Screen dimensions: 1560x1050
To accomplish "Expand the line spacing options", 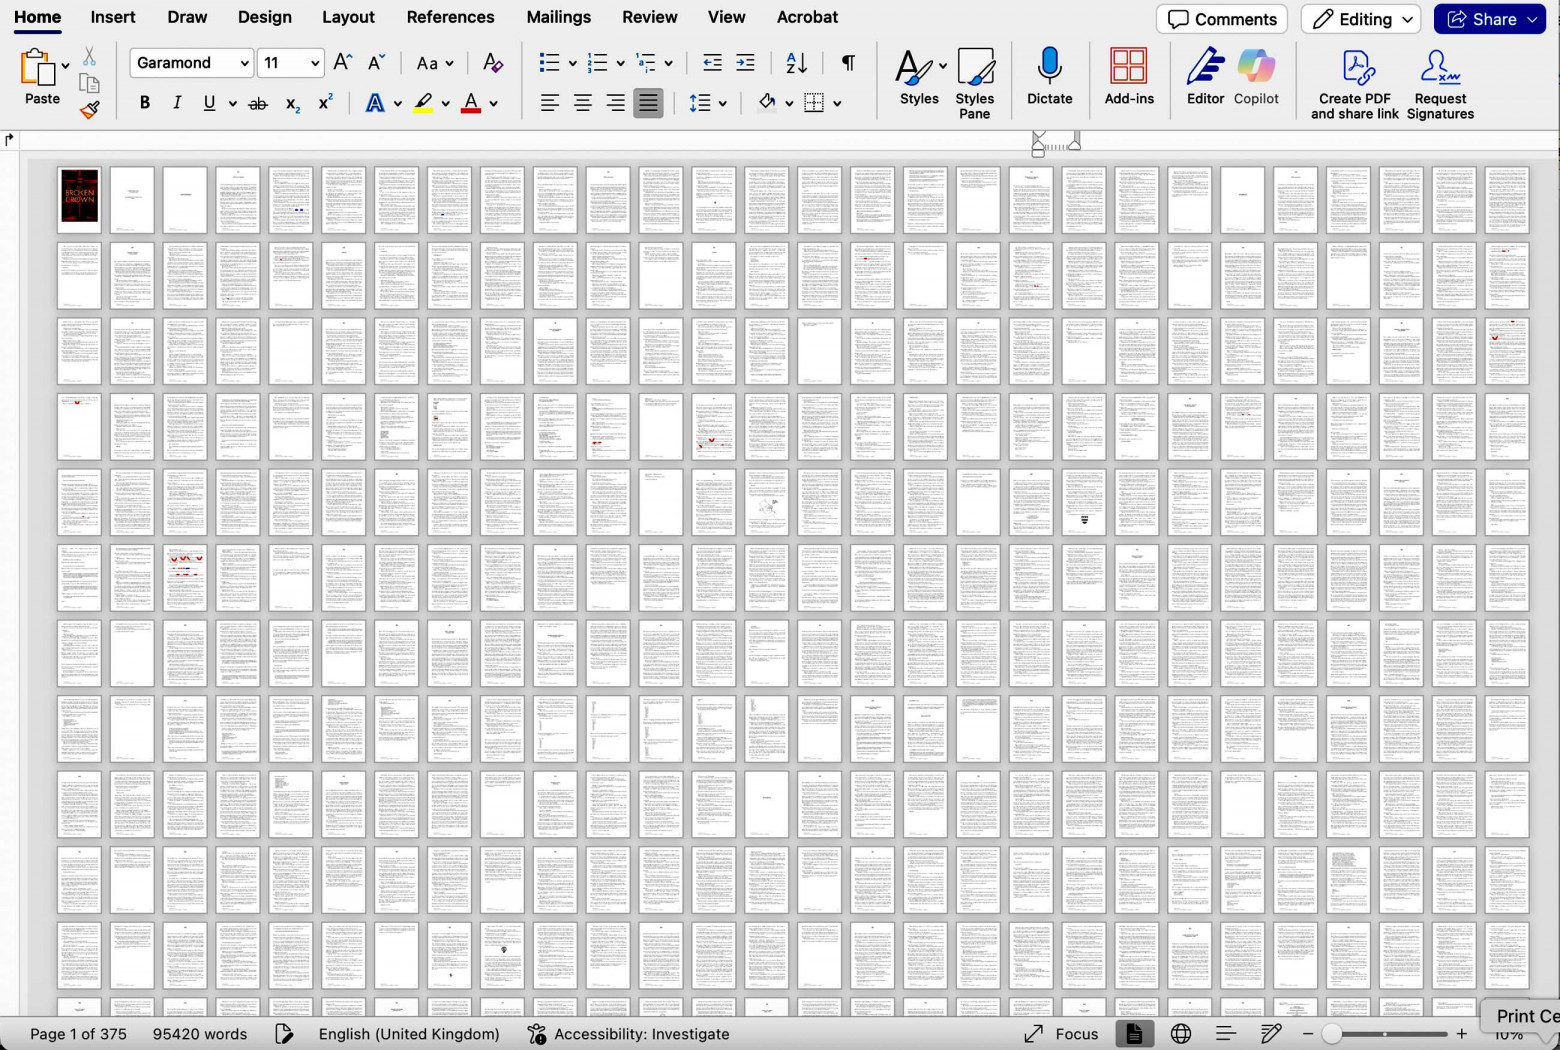I will [722, 103].
